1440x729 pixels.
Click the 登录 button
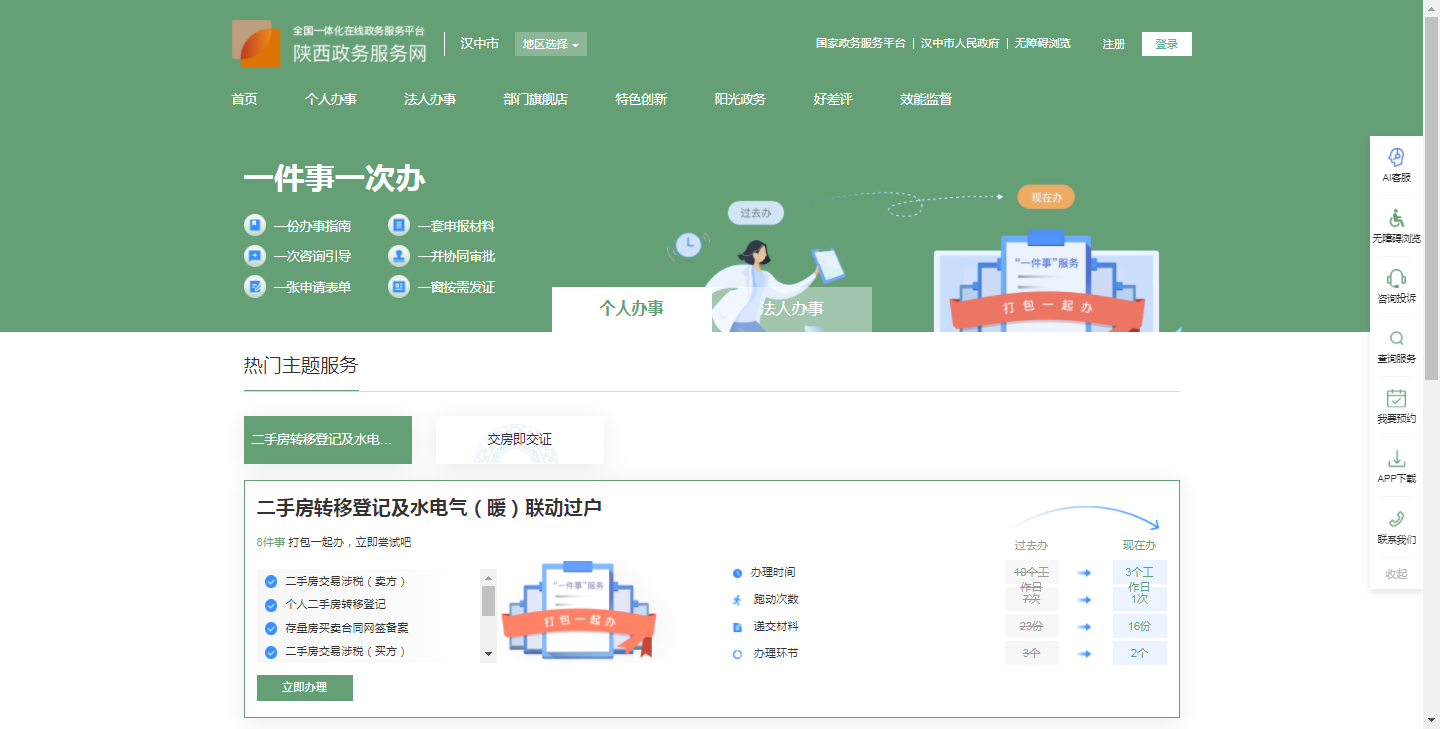pyautogui.click(x=1166, y=44)
